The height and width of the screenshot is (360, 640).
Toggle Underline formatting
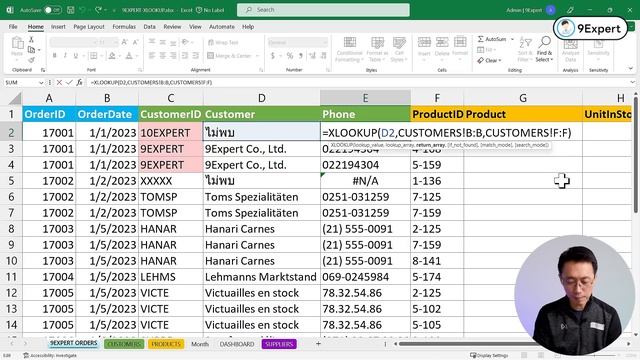(76, 56)
